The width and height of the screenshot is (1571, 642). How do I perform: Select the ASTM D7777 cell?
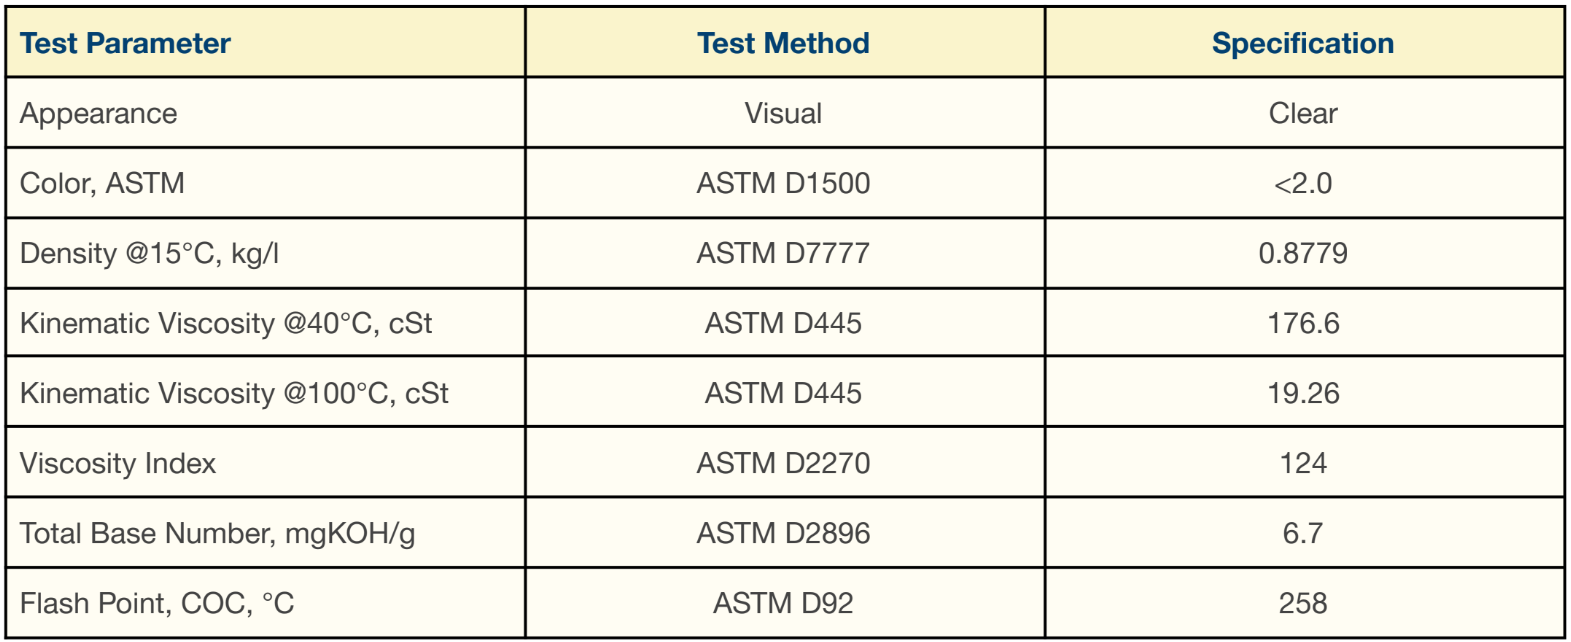783,253
